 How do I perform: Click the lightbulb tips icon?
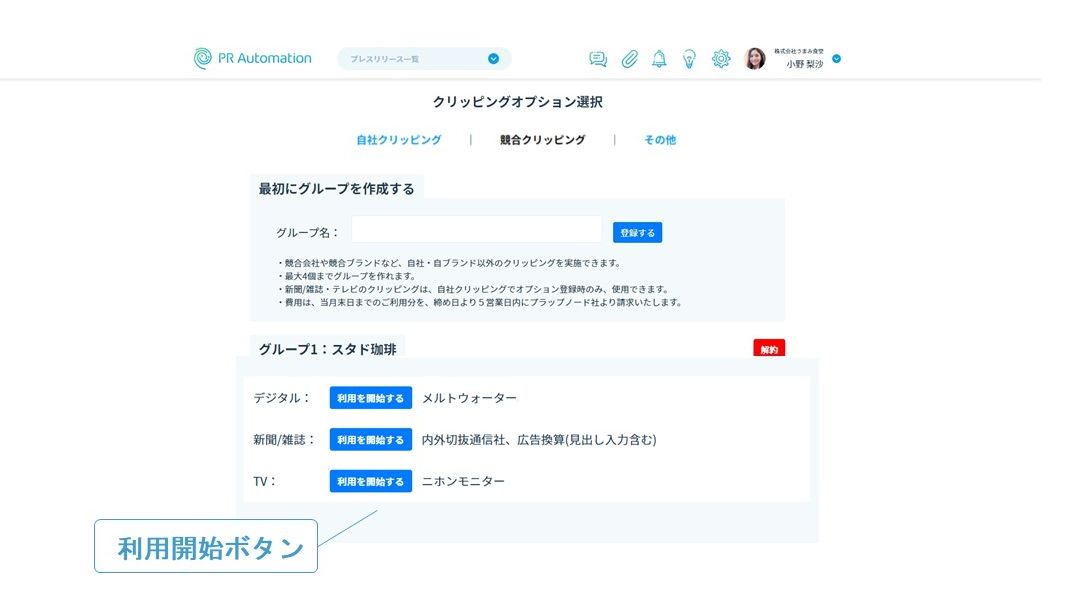(x=689, y=59)
